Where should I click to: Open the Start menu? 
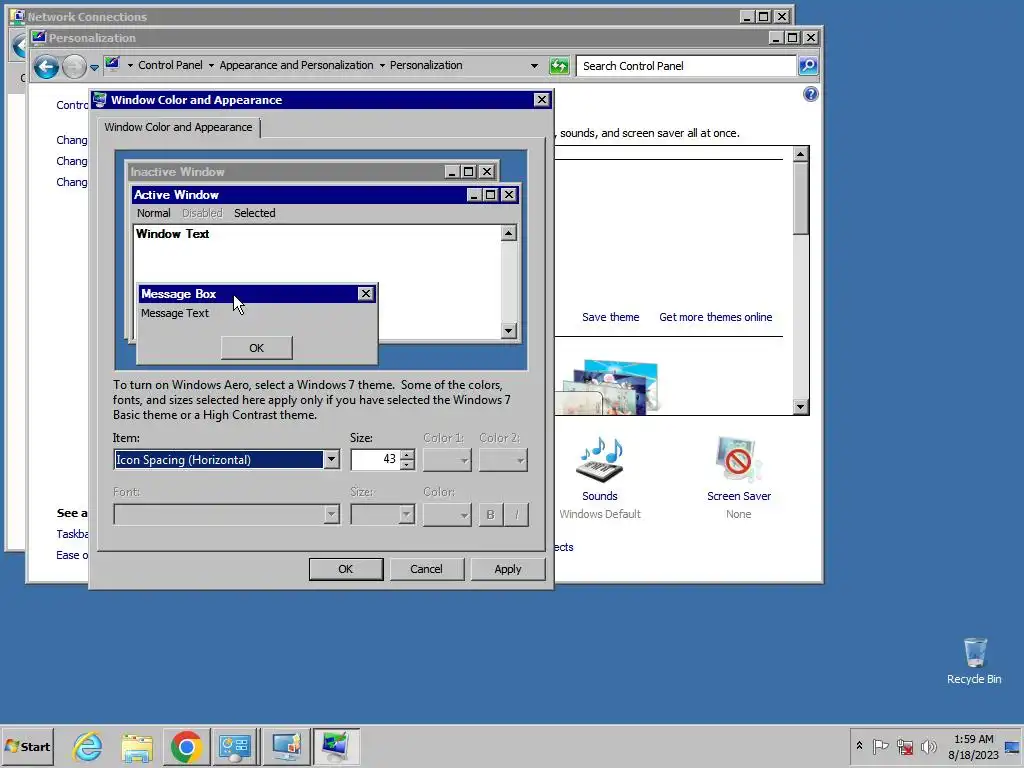tap(27, 746)
